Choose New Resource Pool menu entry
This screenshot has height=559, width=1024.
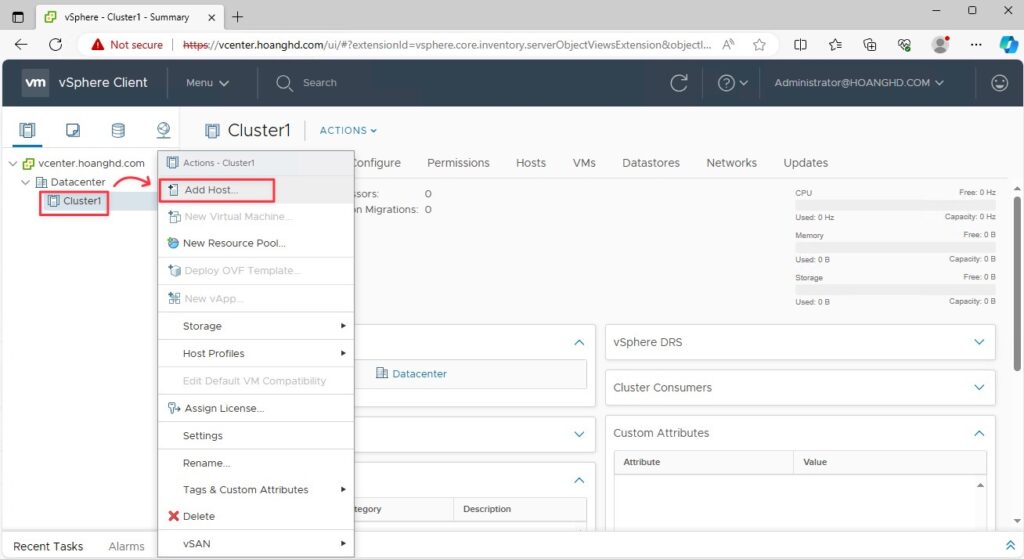[256, 243]
